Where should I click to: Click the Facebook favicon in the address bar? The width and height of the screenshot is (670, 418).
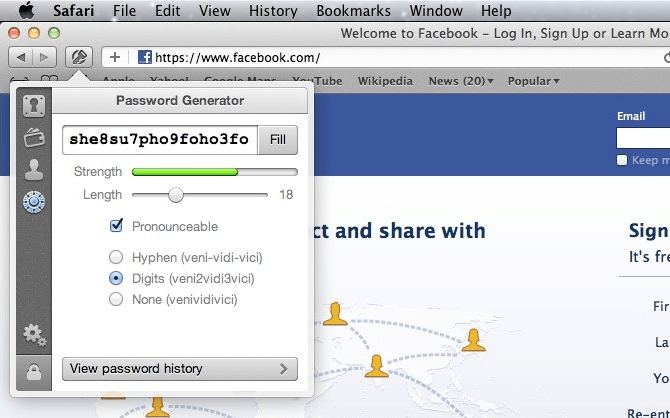coord(145,57)
